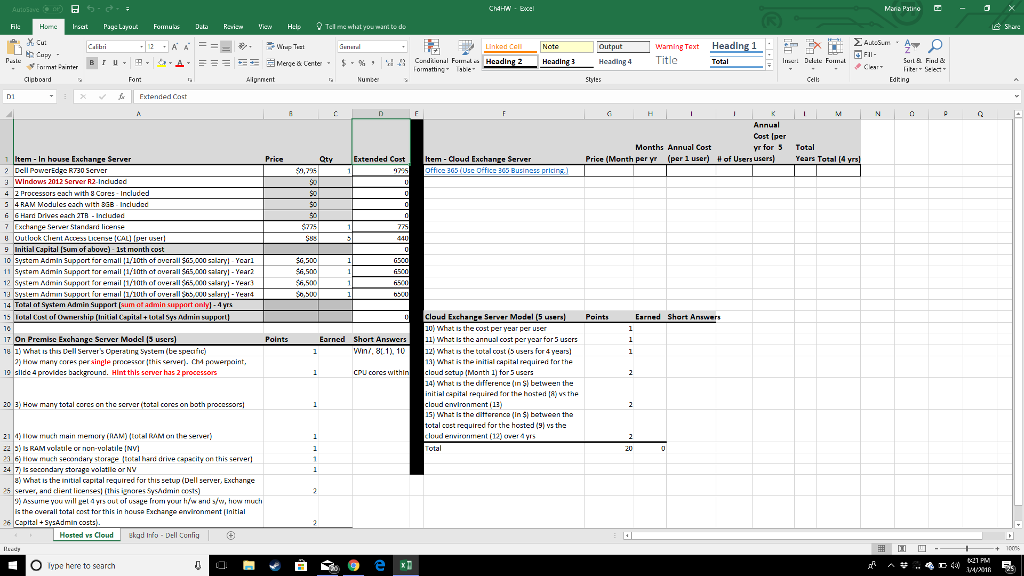Expand the Merge & Center dropdown arrow
This screenshot has width=1024, height=576.
[x=327, y=62]
